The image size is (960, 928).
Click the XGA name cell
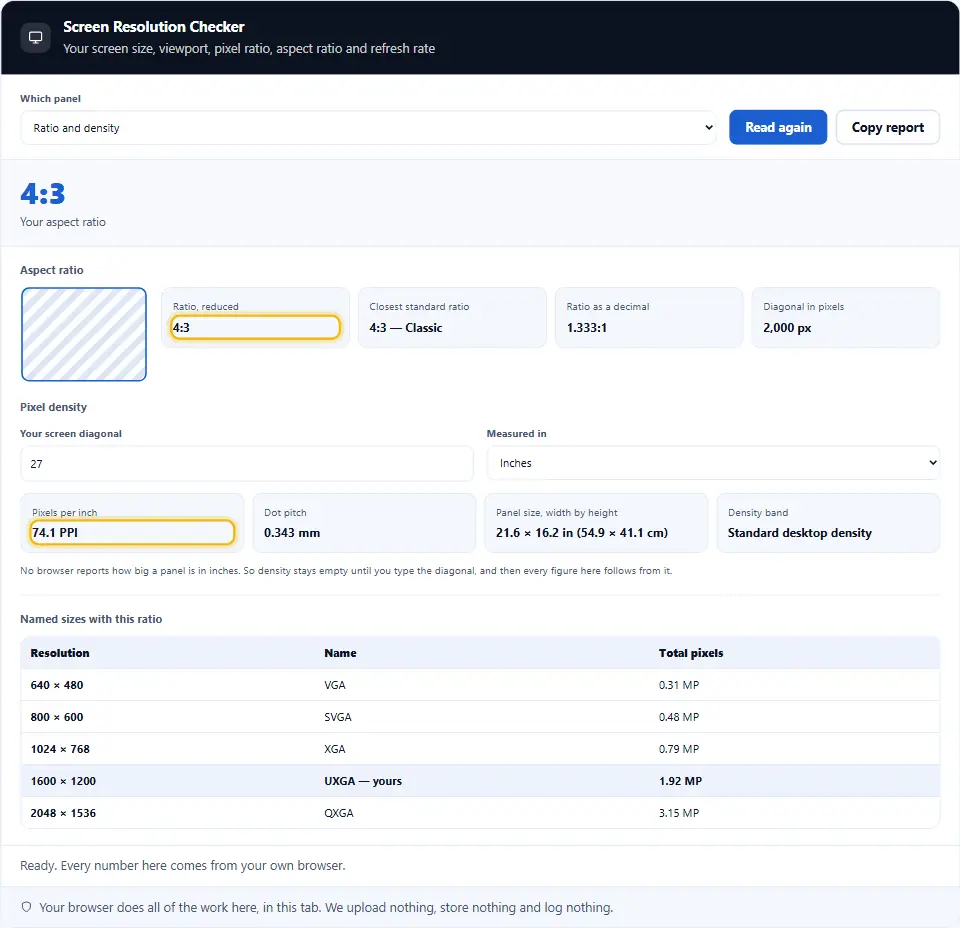(x=335, y=749)
